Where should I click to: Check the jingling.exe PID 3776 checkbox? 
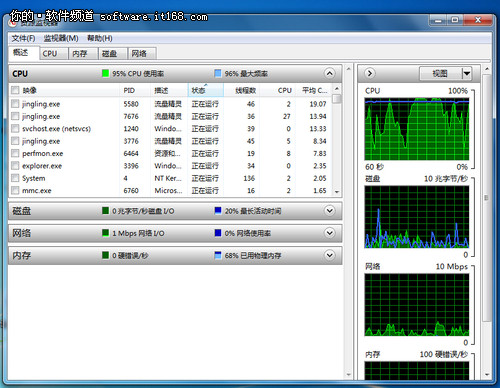pos(15,141)
